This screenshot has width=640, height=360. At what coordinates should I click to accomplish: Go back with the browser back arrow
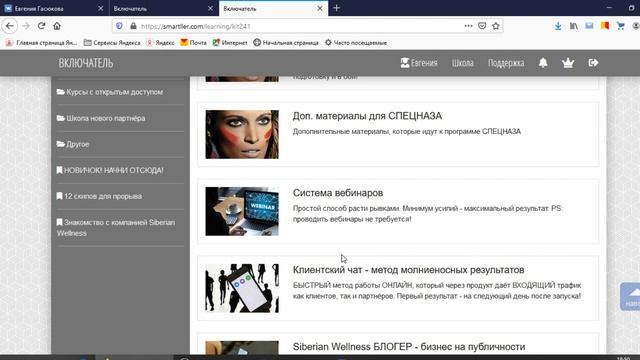click(x=10, y=26)
